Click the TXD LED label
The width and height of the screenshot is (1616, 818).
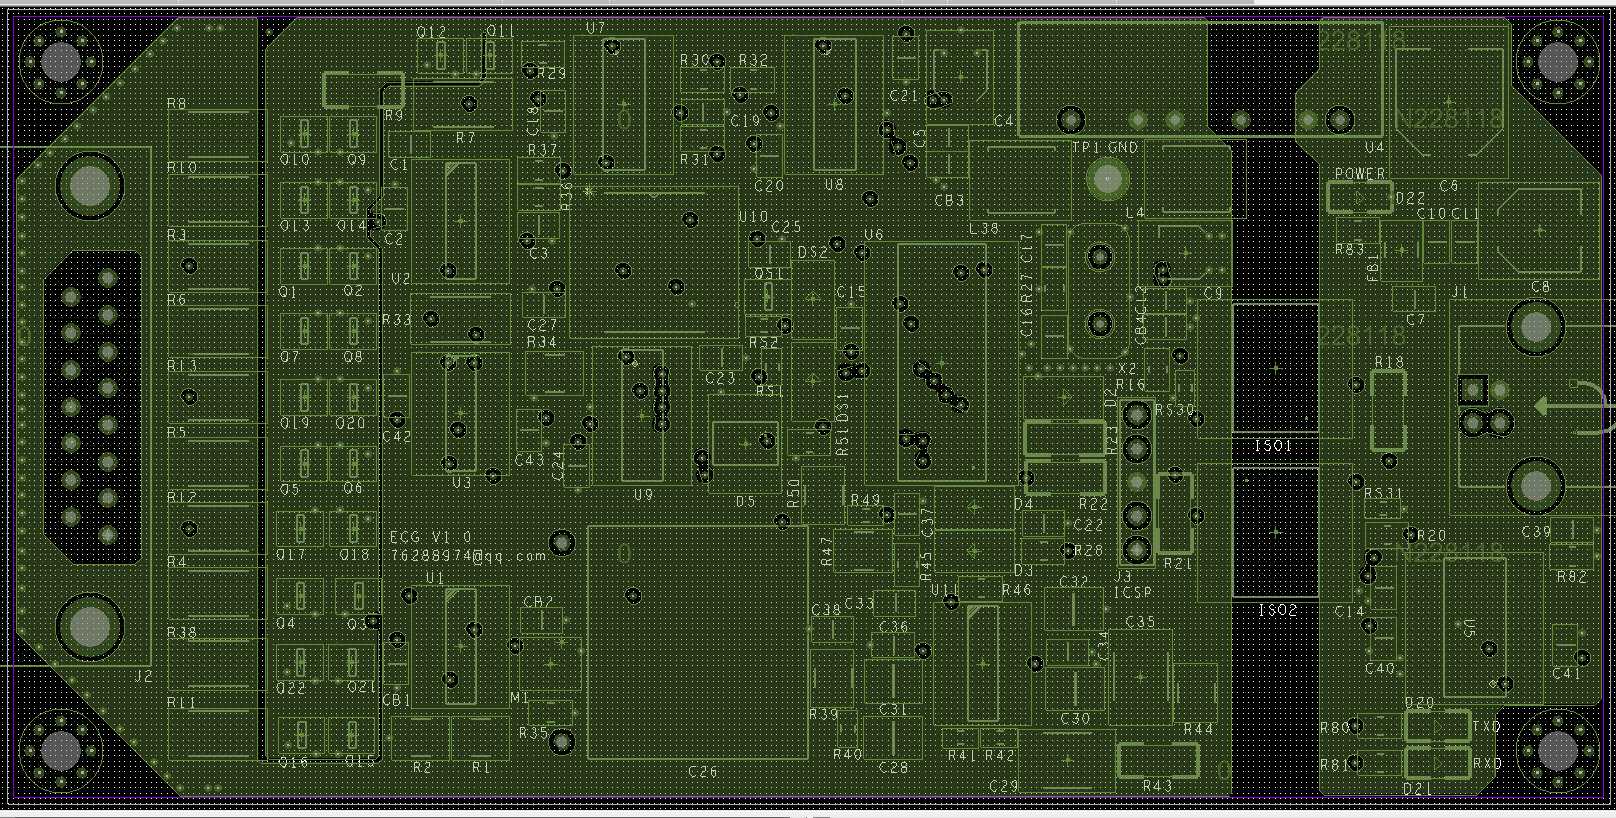click(1487, 727)
